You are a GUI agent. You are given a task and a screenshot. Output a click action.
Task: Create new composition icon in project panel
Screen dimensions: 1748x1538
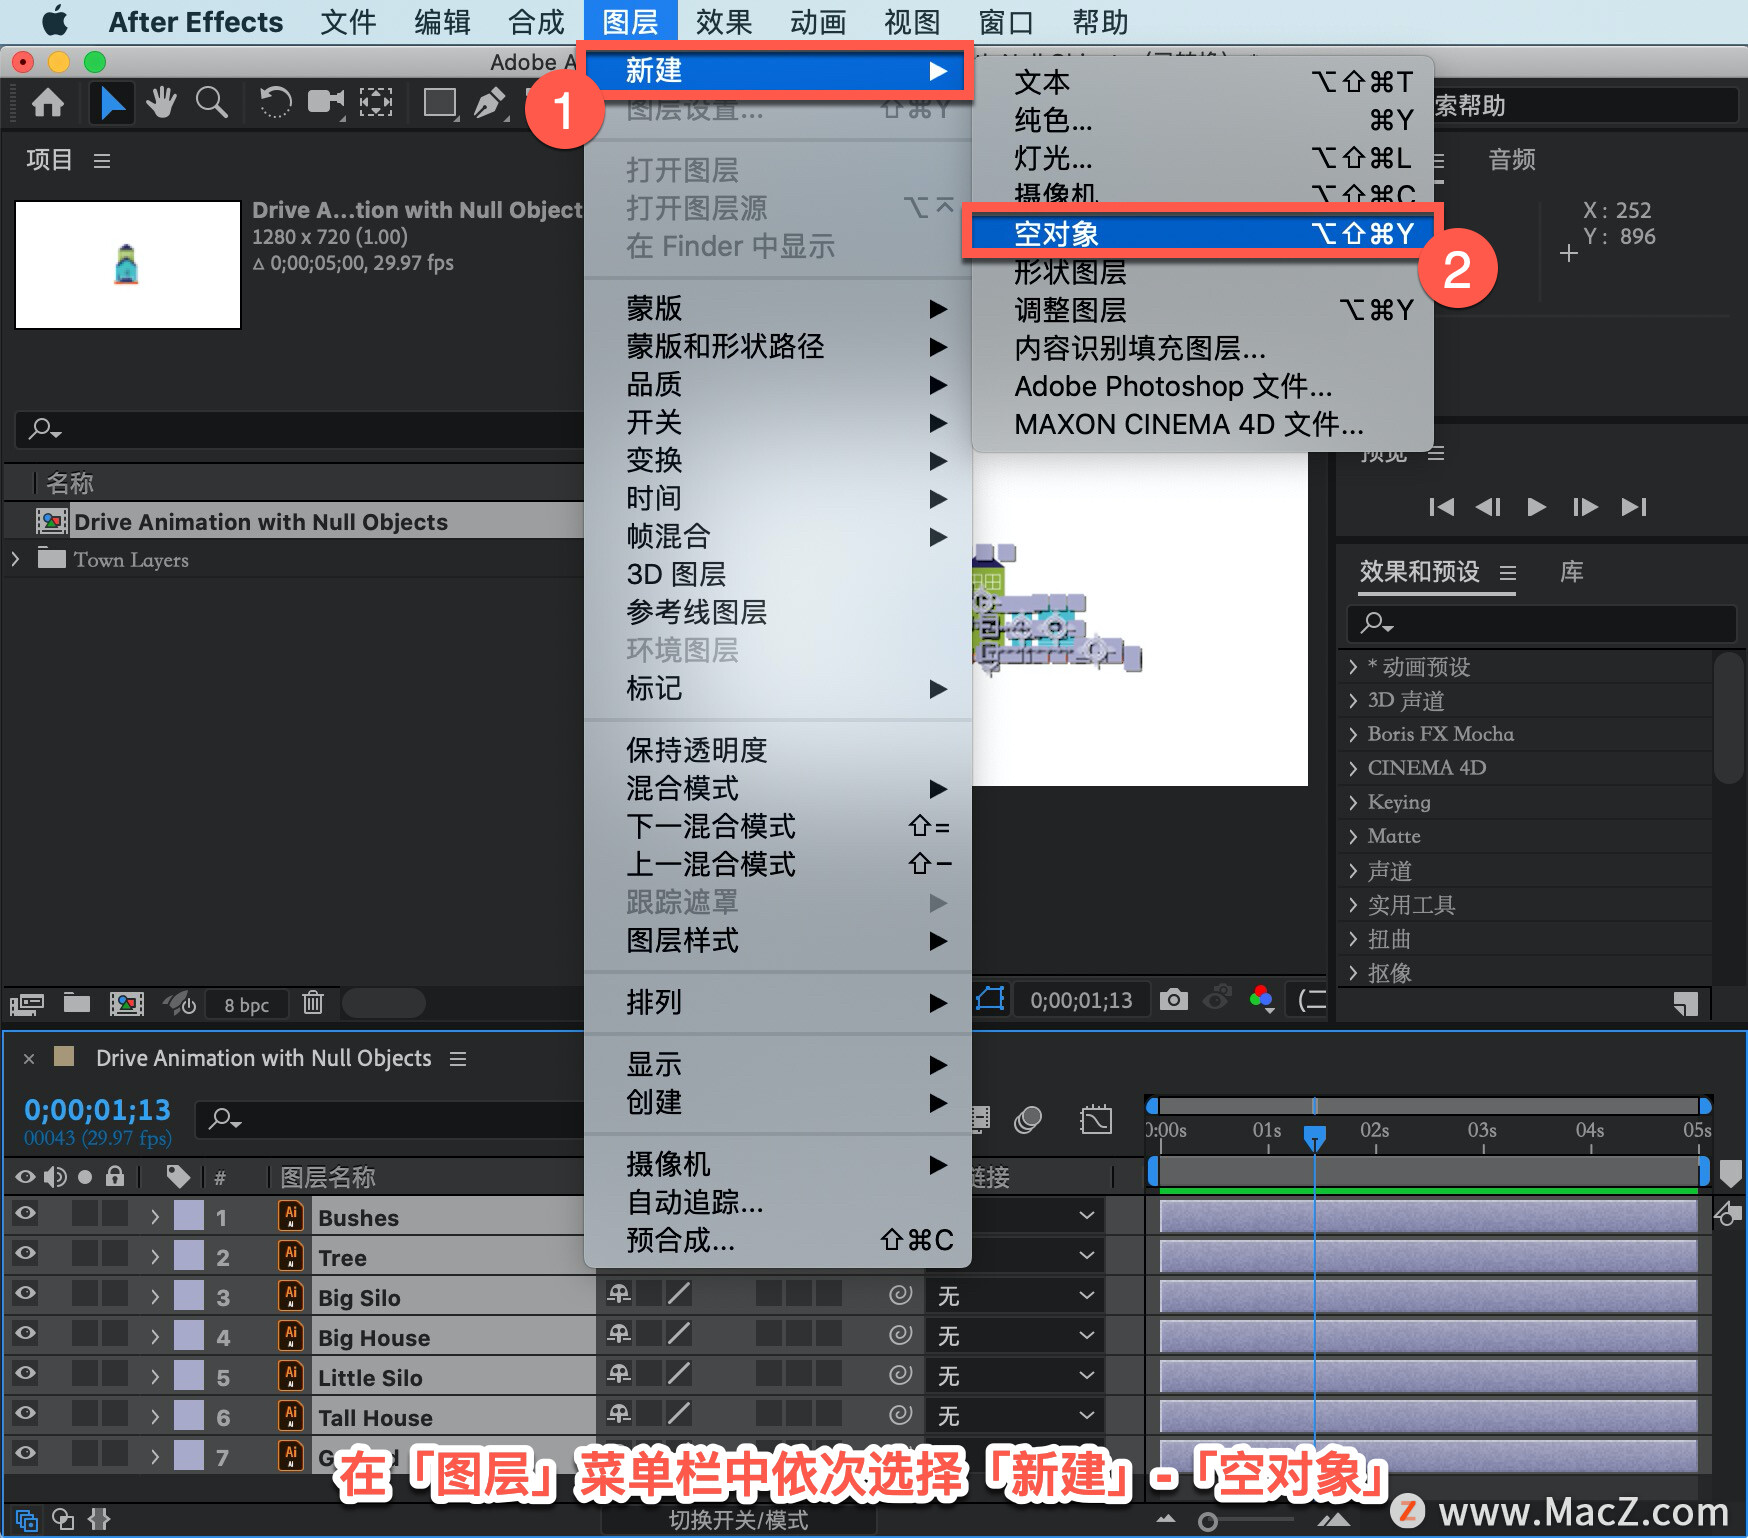pyautogui.click(x=127, y=1003)
